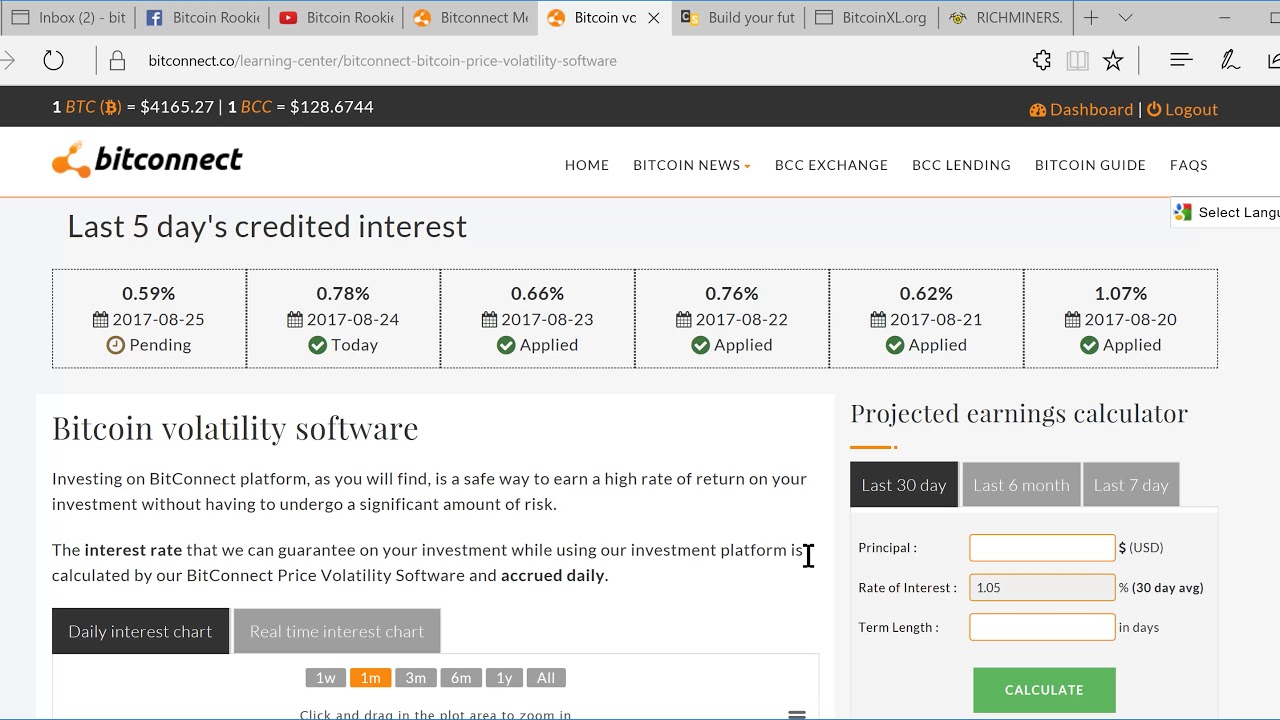This screenshot has width=1280, height=720.
Task: Open the Hub lines icon
Action: point(1181,60)
